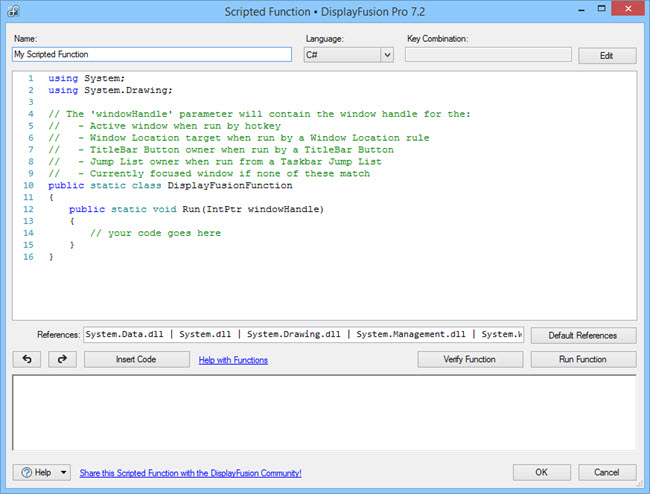Image resolution: width=650 pixels, height=494 pixels.
Task: Click the Verify Function button
Action: 470,359
